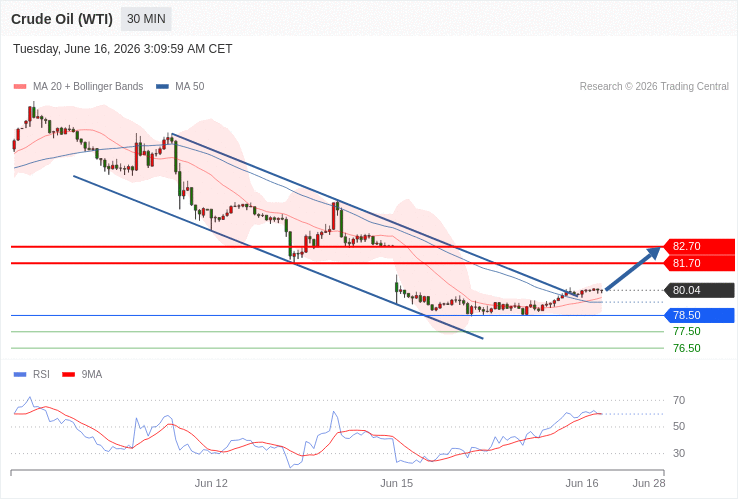Viewport: 738px width, 500px height.
Task: Click the Jun 12 date marker
Action: click(x=211, y=483)
